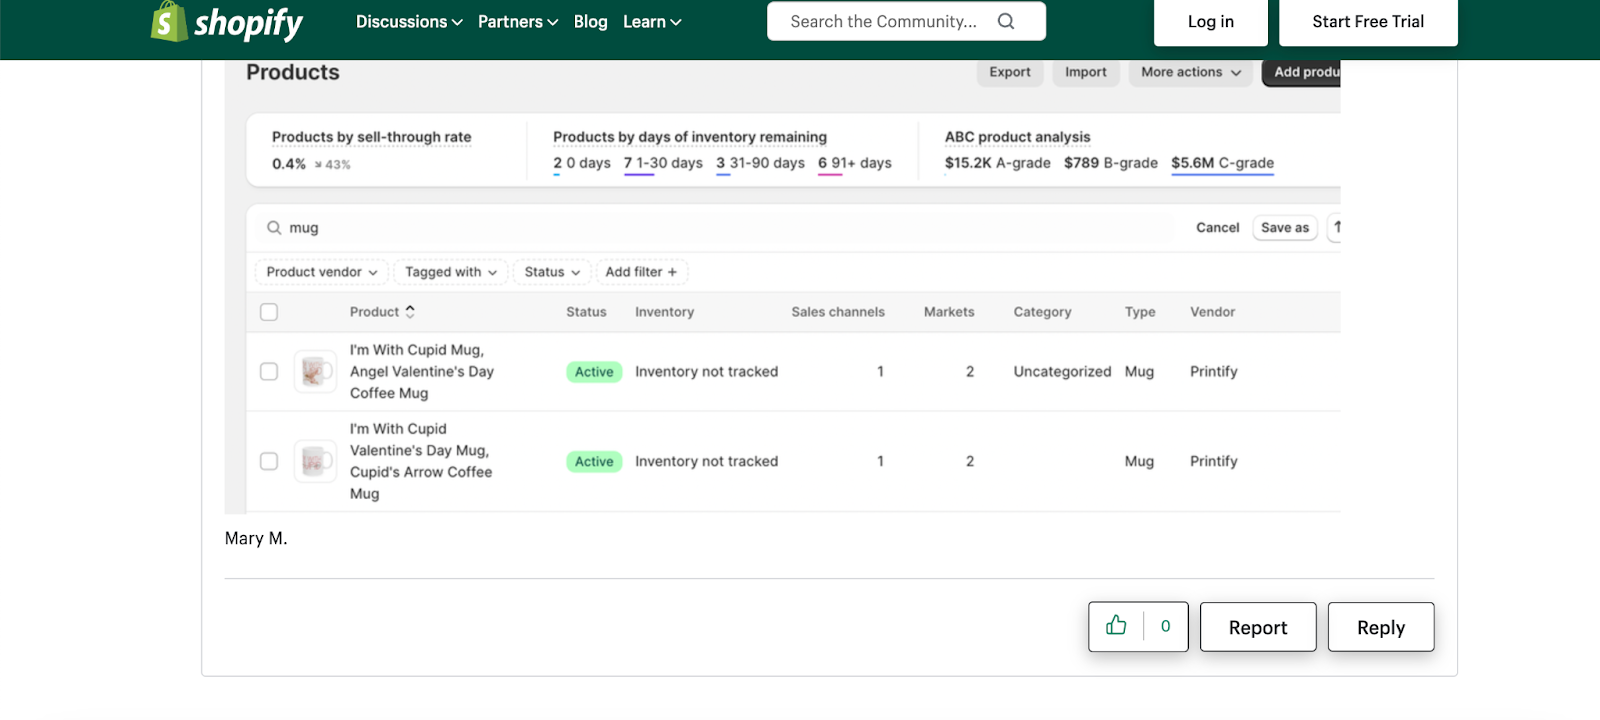Image resolution: width=1600 pixels, height=720 pixels.
Task: Click Cancel next to the search
Action: (1218, 228)
